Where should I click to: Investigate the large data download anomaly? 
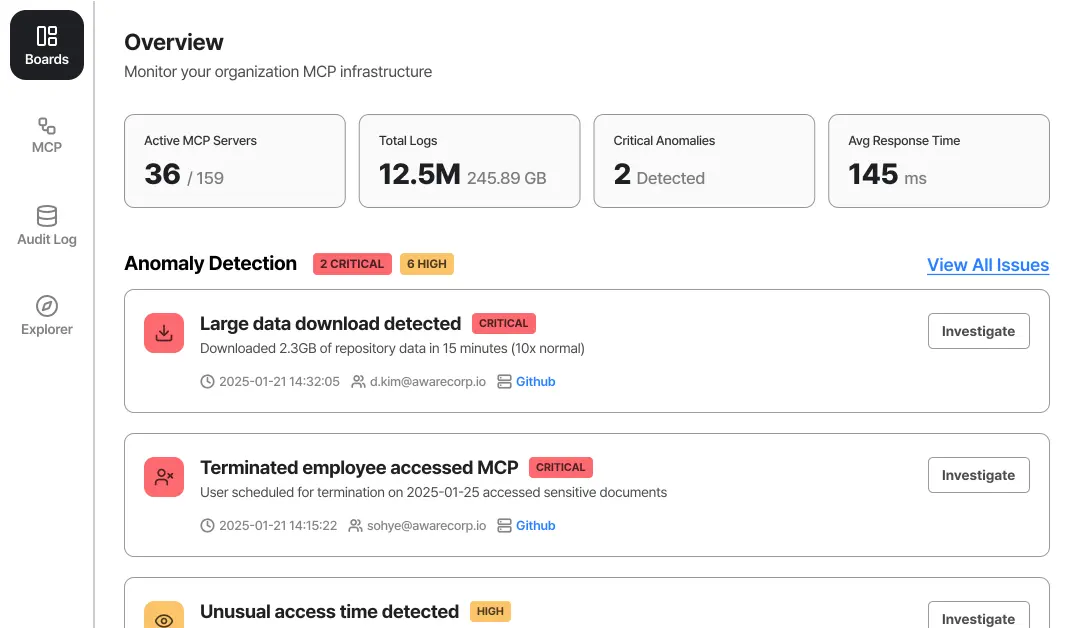click(x=978, y=331)
